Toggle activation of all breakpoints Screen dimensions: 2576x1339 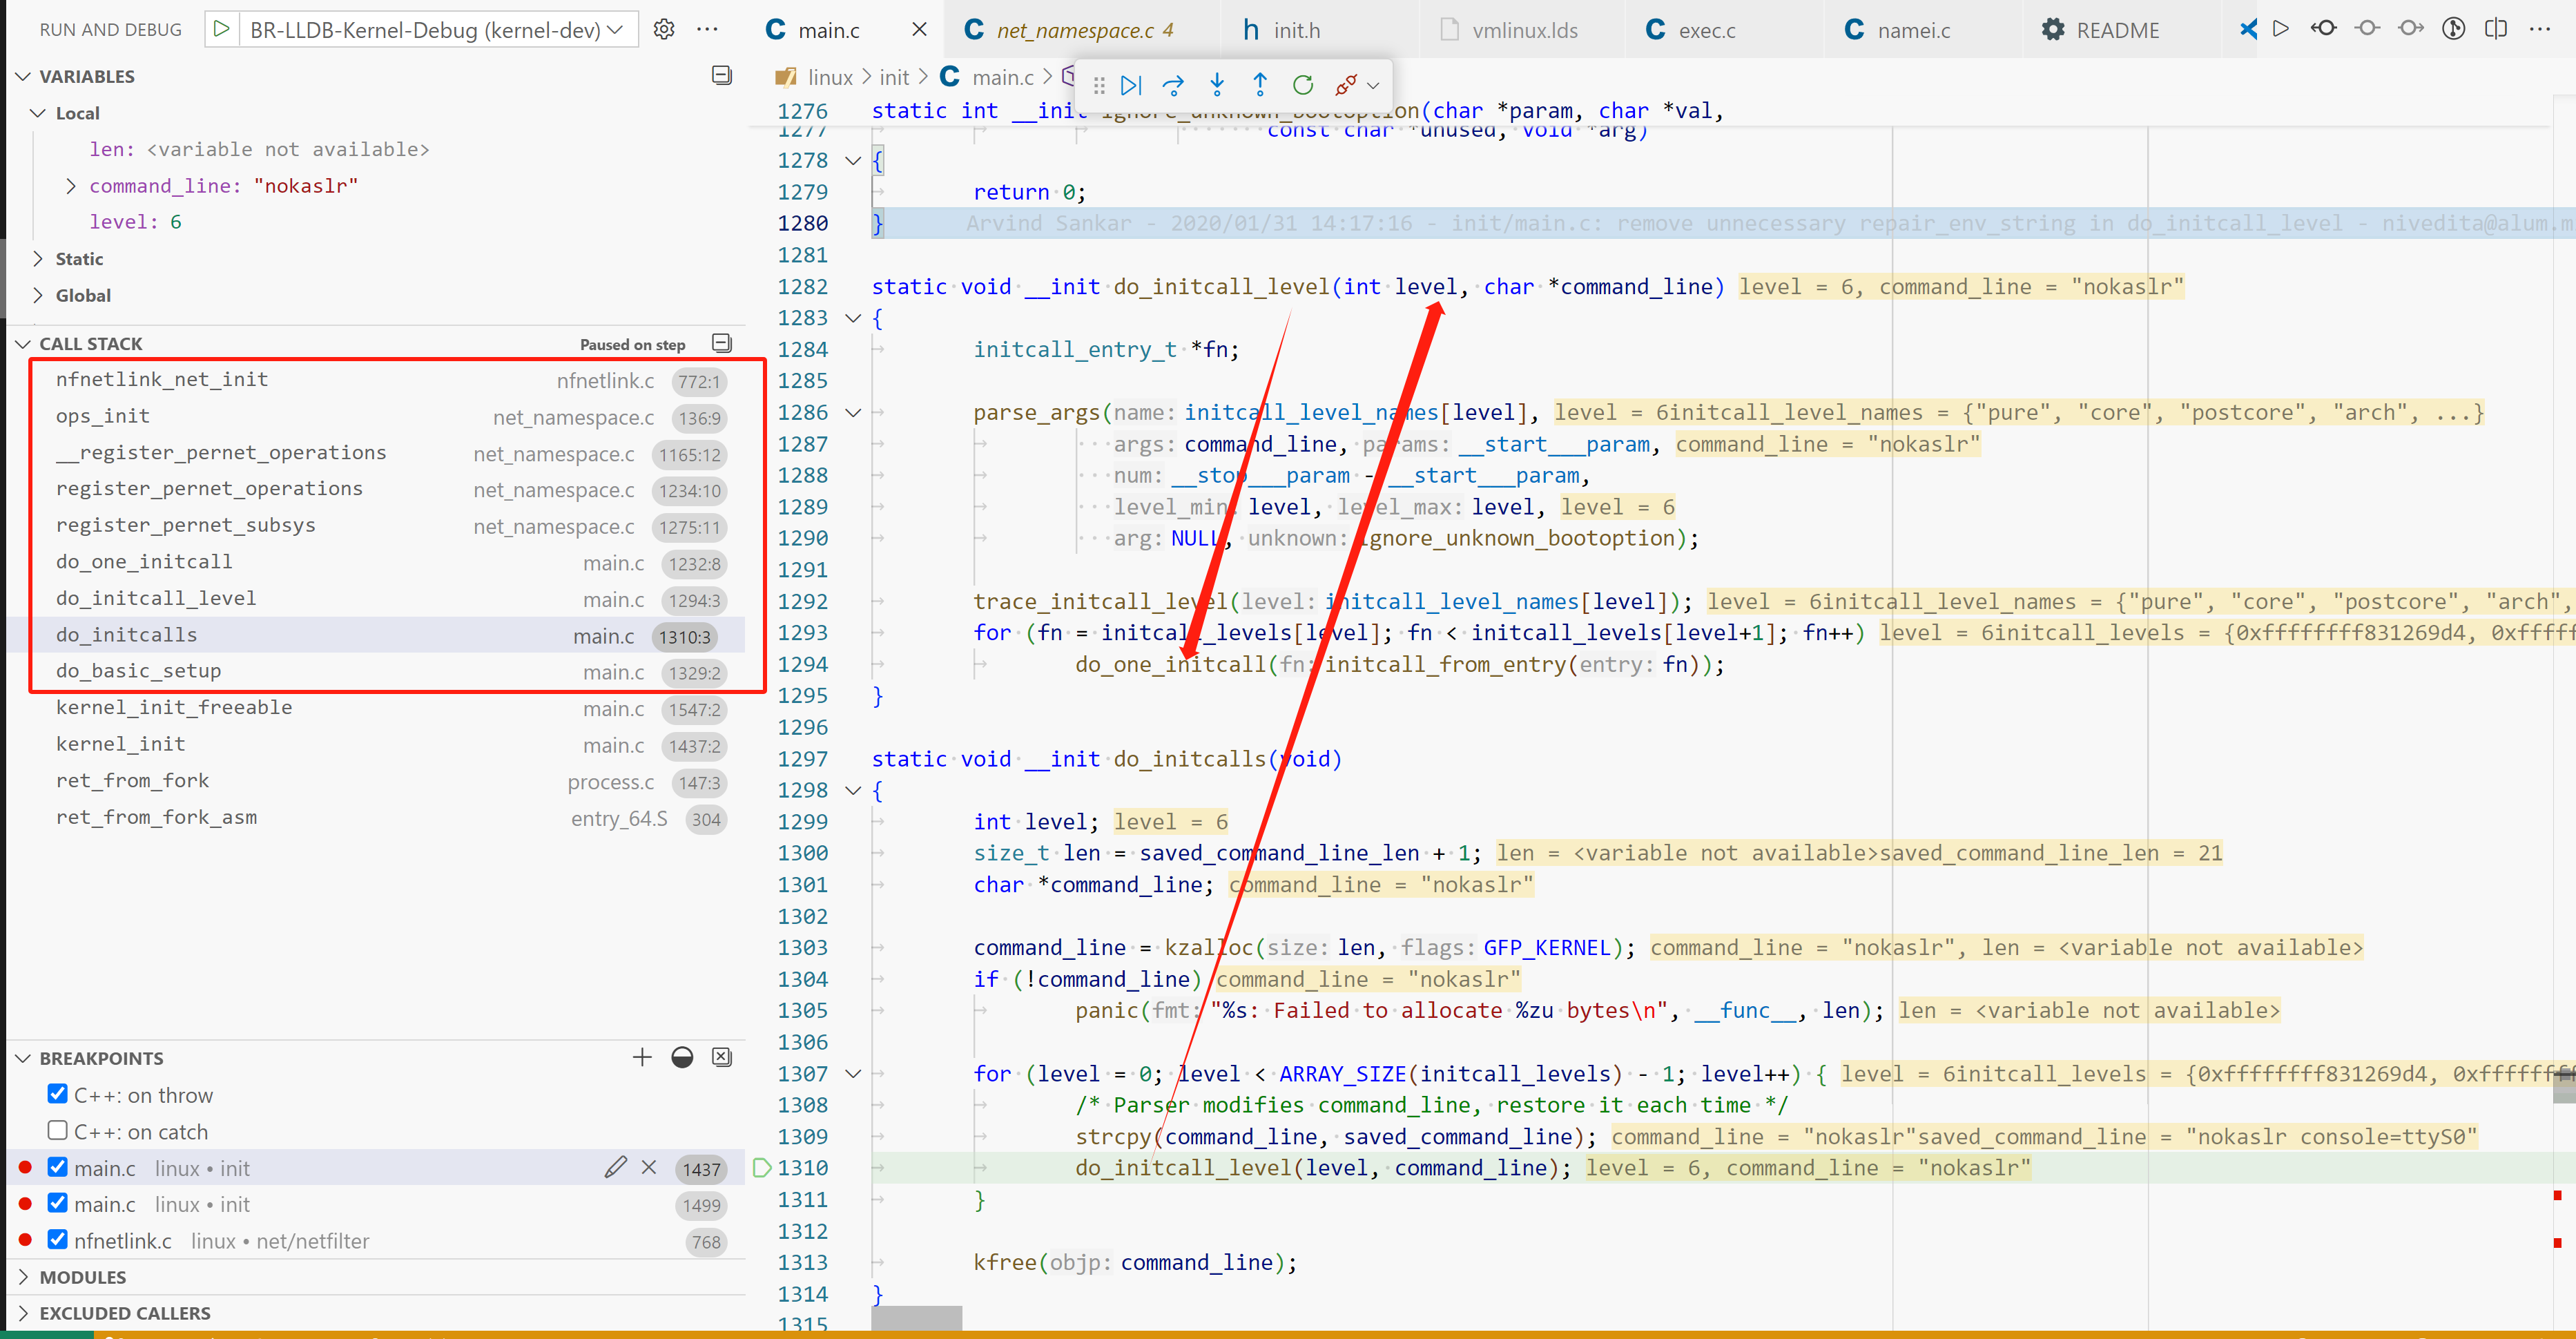pos(682,1057)
